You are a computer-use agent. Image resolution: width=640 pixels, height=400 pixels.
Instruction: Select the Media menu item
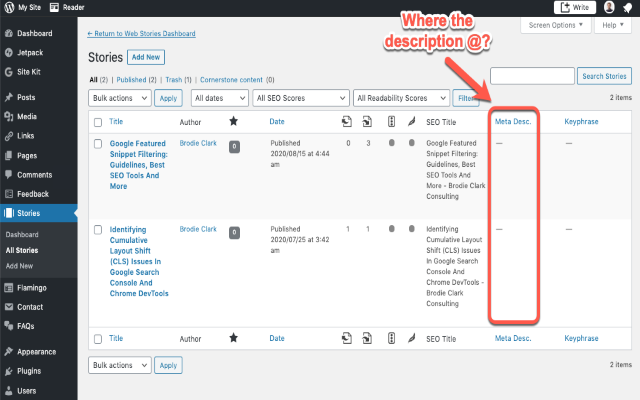(28, 116)
